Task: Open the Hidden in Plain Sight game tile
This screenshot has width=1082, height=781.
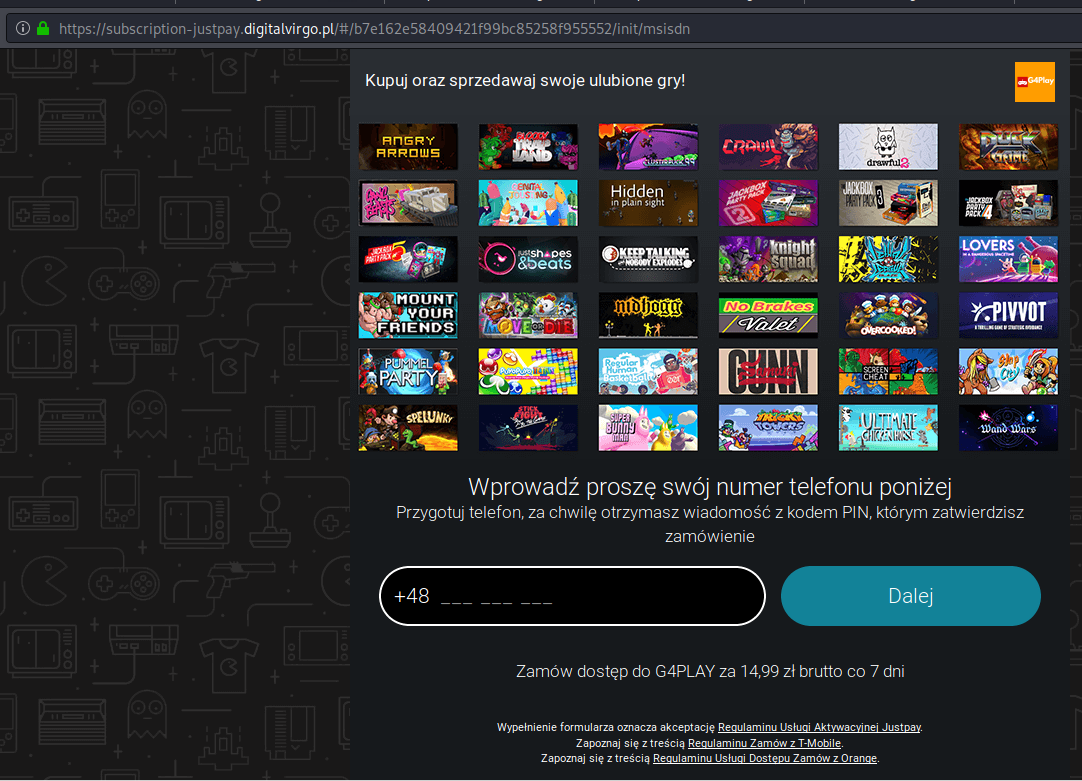Action: 648,203
